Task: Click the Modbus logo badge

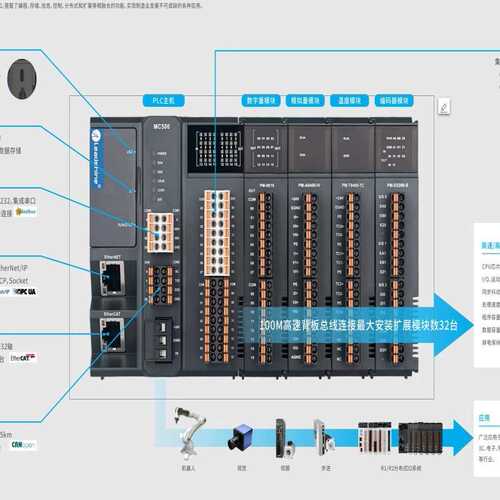Action: coord(27,212)
